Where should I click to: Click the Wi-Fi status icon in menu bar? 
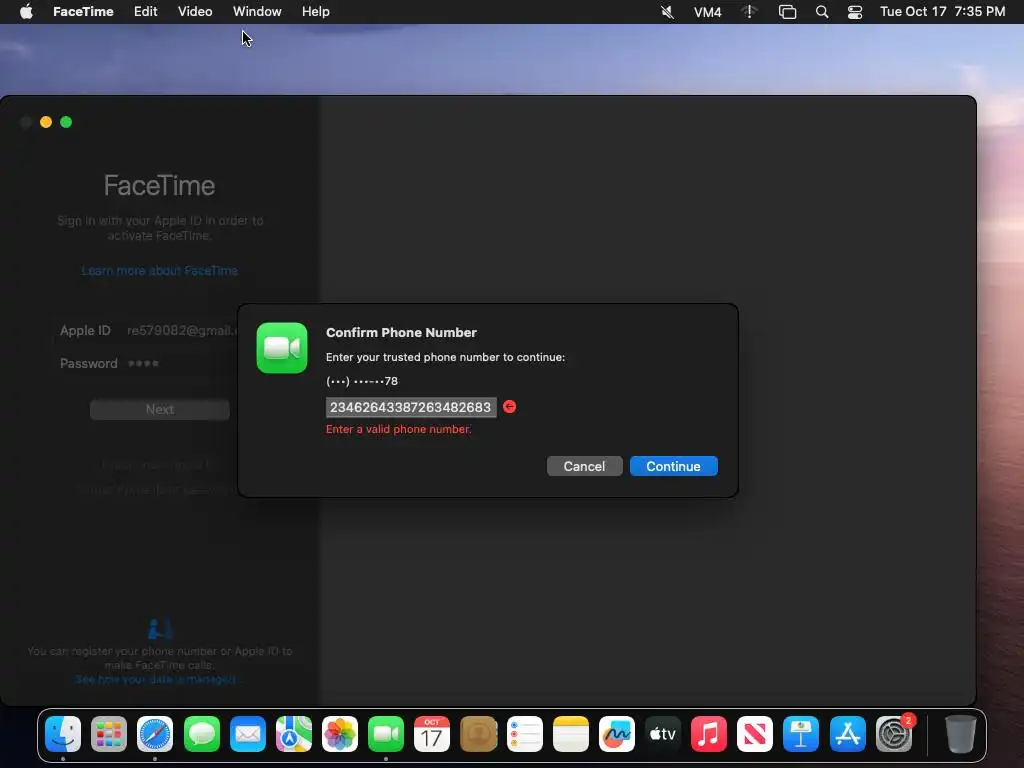(x=749, y=12)
